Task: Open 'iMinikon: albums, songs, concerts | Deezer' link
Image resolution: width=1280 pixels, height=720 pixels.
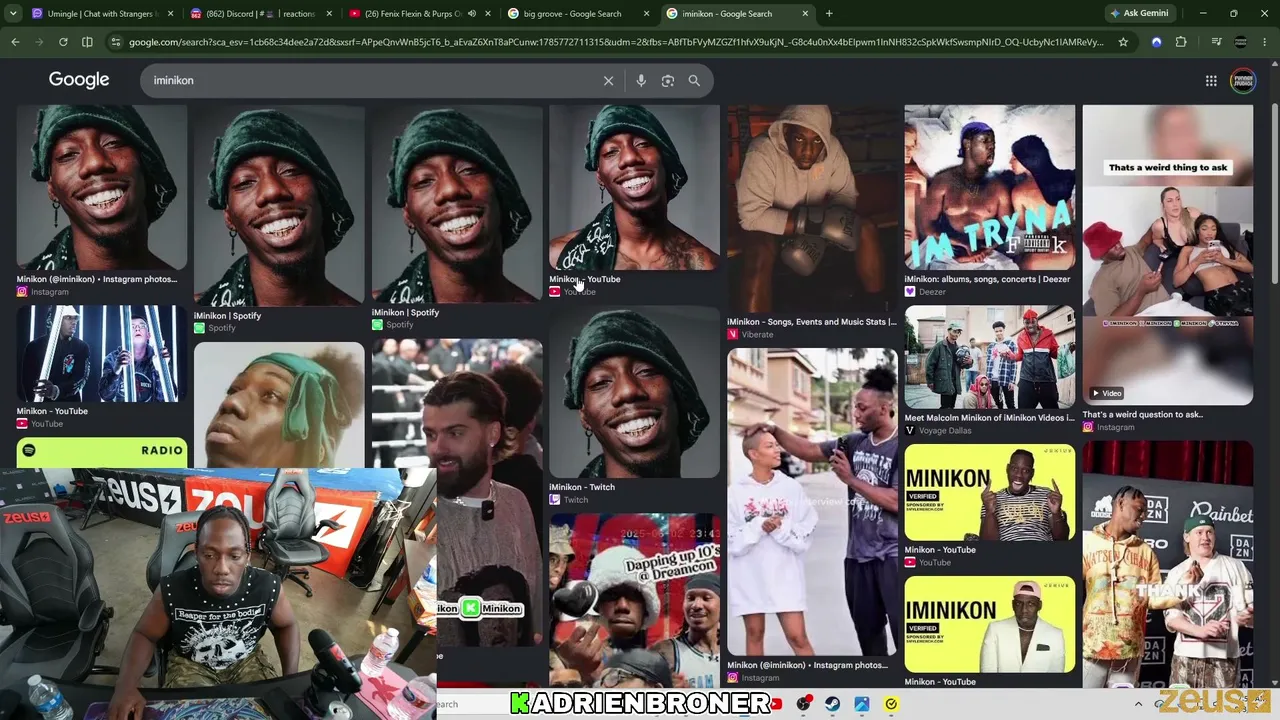Action: (987, 280)
